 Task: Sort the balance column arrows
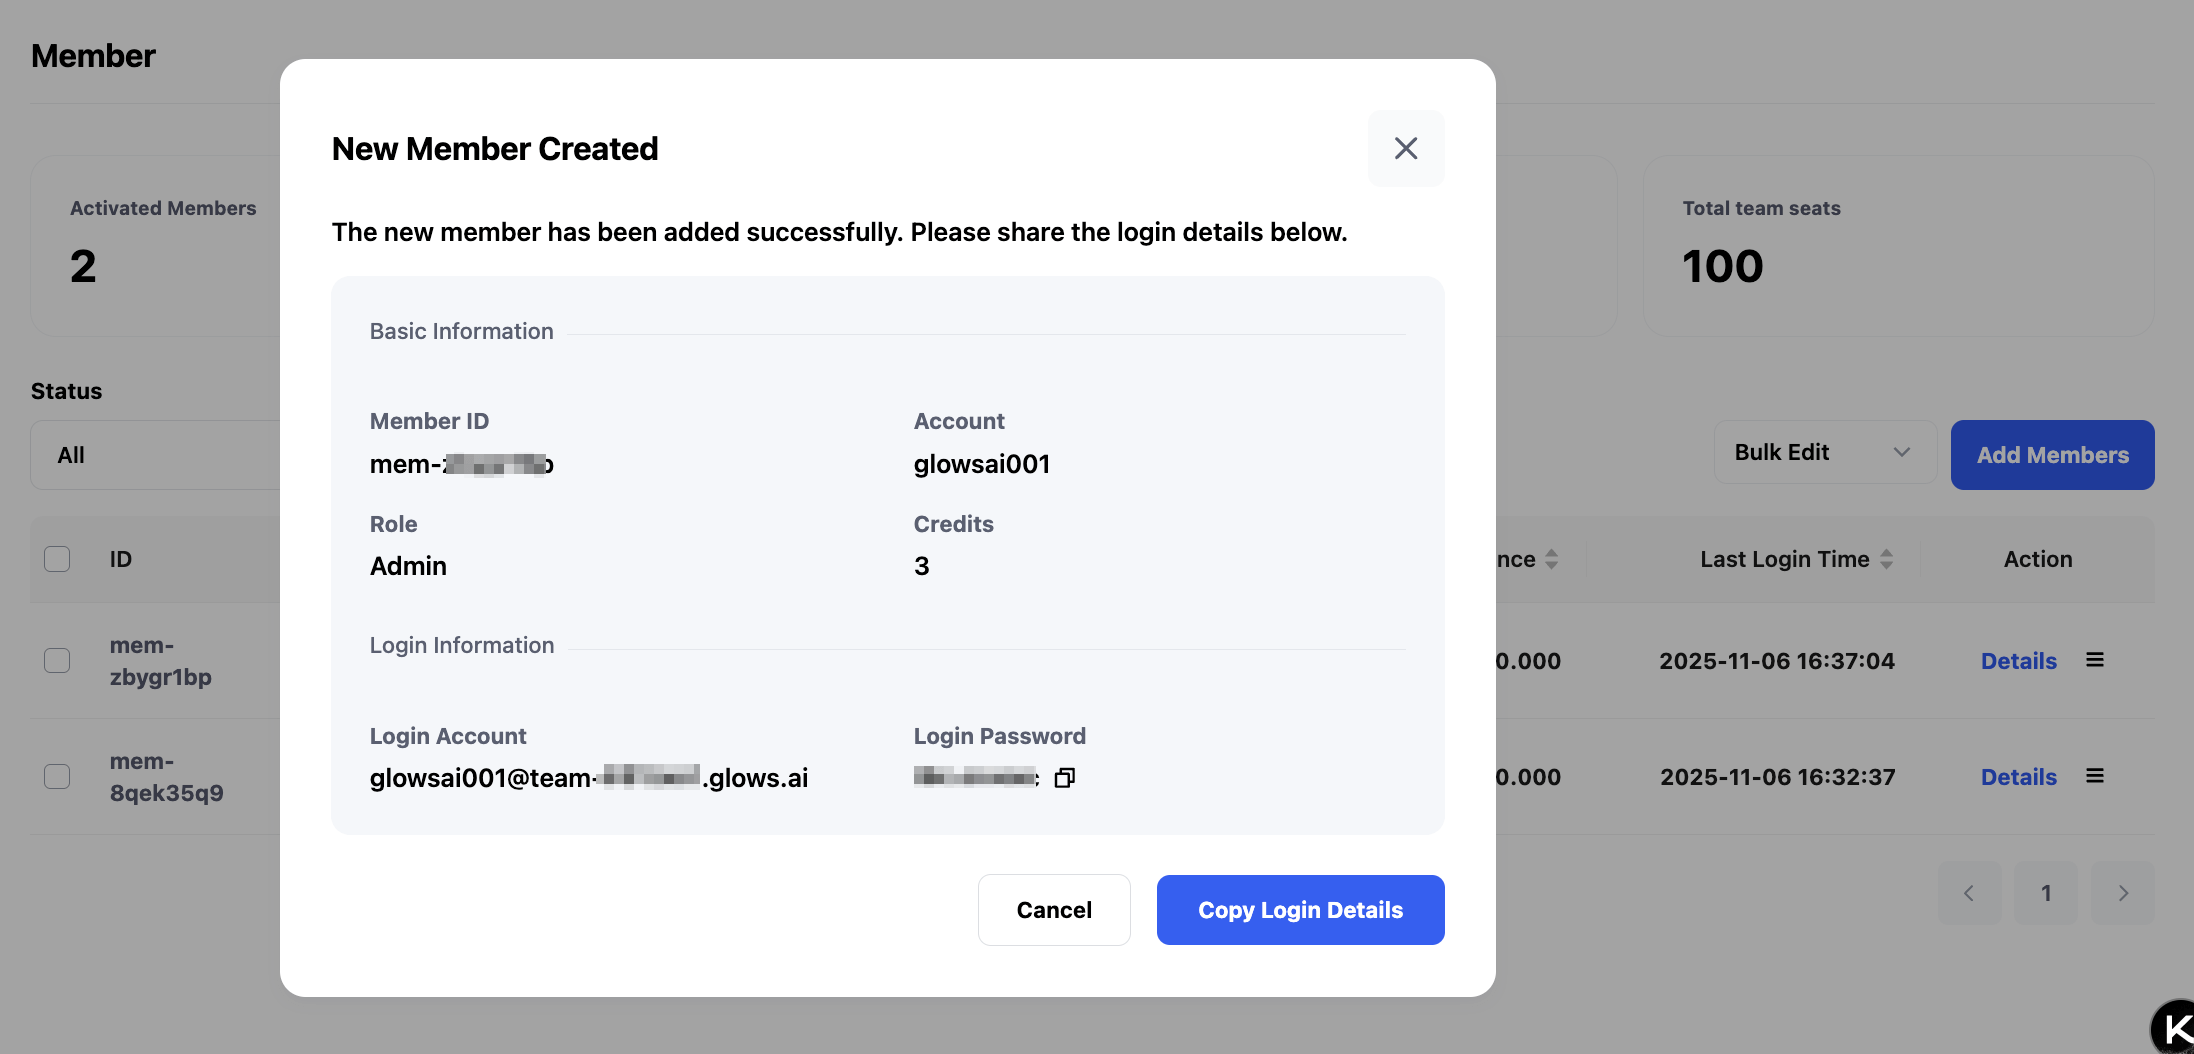(x=1551, y=559)
